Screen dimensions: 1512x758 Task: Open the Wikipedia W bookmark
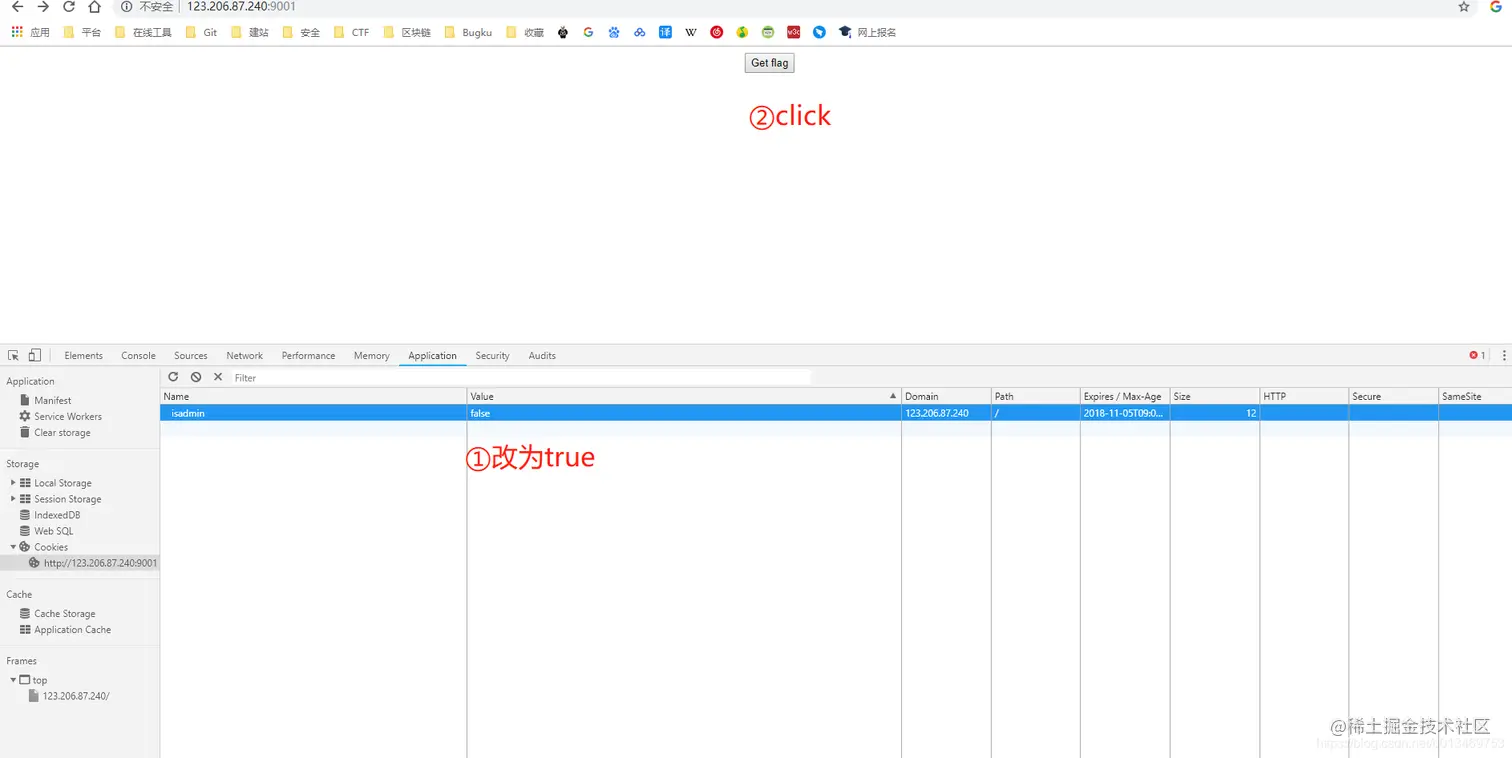pyautogui.click(x=691, y=32)
